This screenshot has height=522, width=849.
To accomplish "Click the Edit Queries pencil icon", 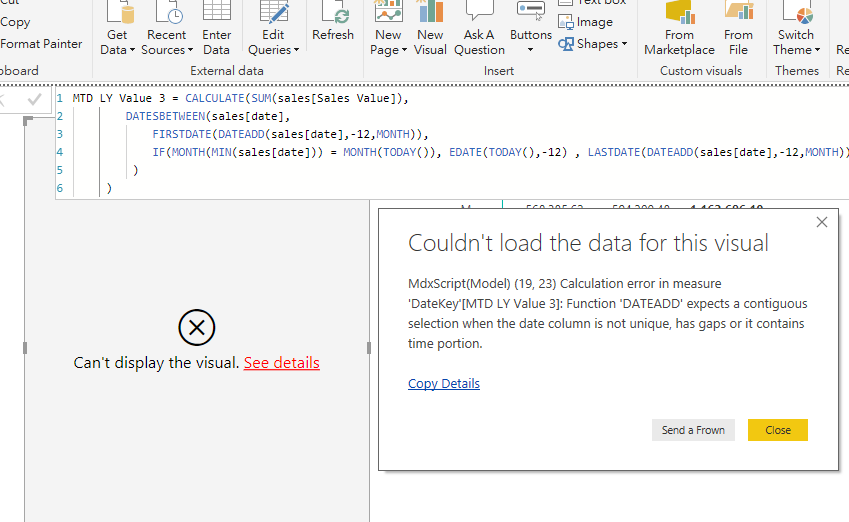I will click(x=274, y=11).
